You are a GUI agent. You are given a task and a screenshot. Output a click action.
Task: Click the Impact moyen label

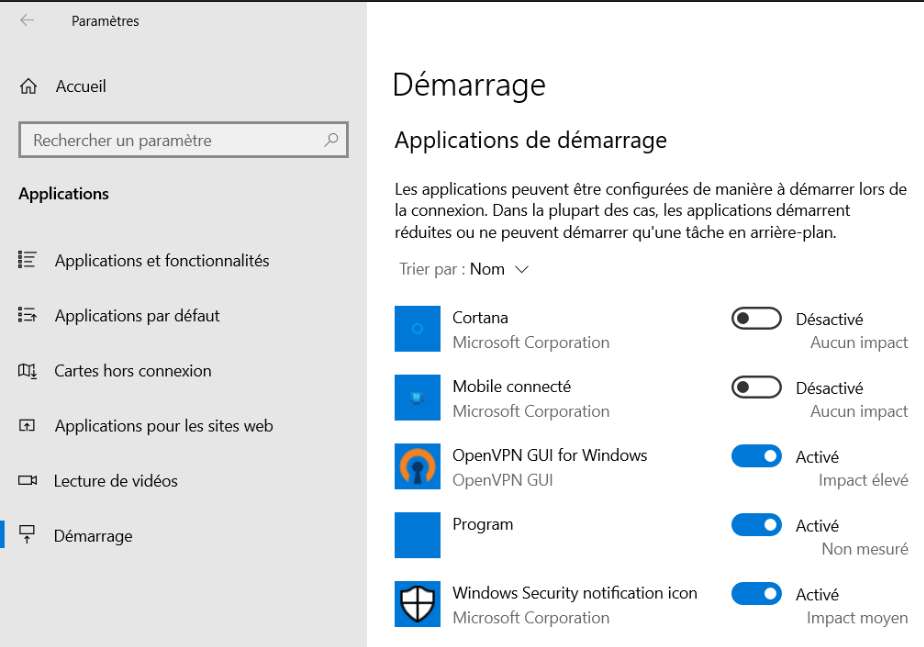pos(857,618)
